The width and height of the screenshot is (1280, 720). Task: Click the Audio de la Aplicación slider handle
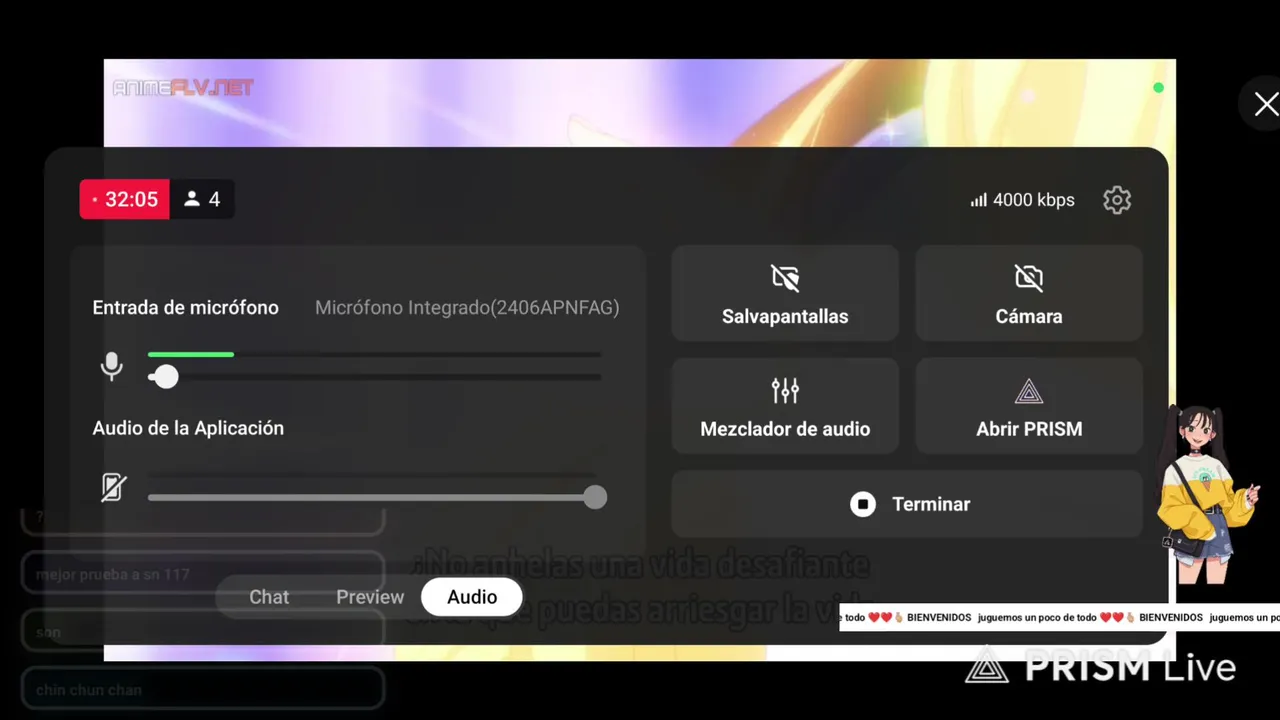(595, 497)
